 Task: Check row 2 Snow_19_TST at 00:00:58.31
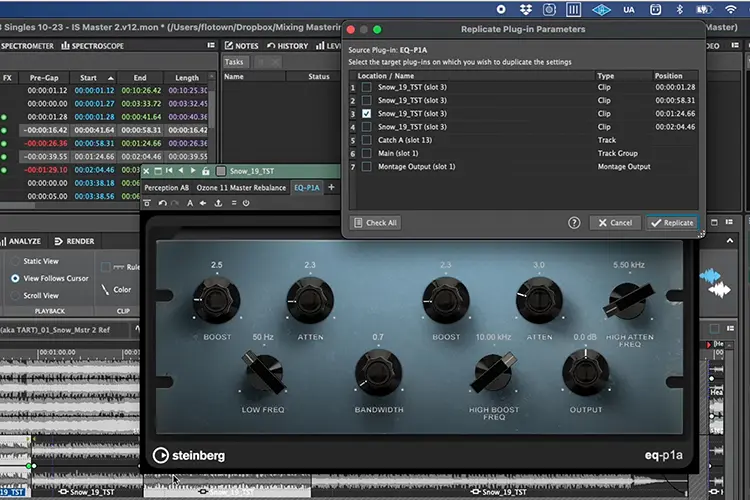[x=366, y=100]
